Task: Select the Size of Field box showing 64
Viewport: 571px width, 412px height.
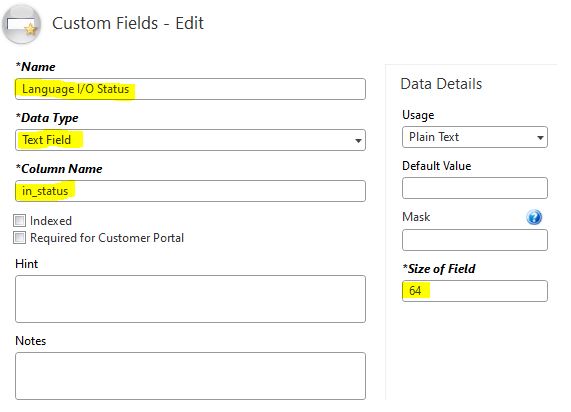Action: click(475, 291)
